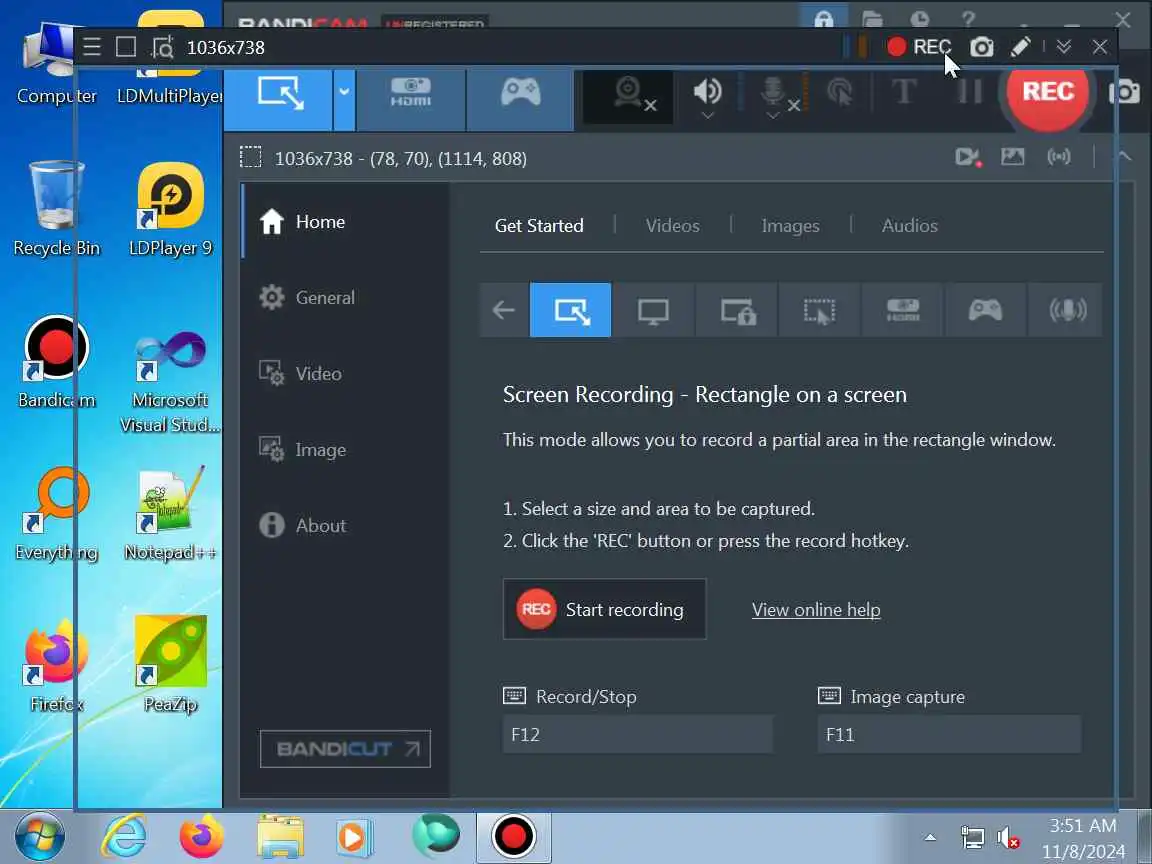Select HDMI mode in Get Started selector
This screenshot has height=864, width=1152.
[903, 310]
